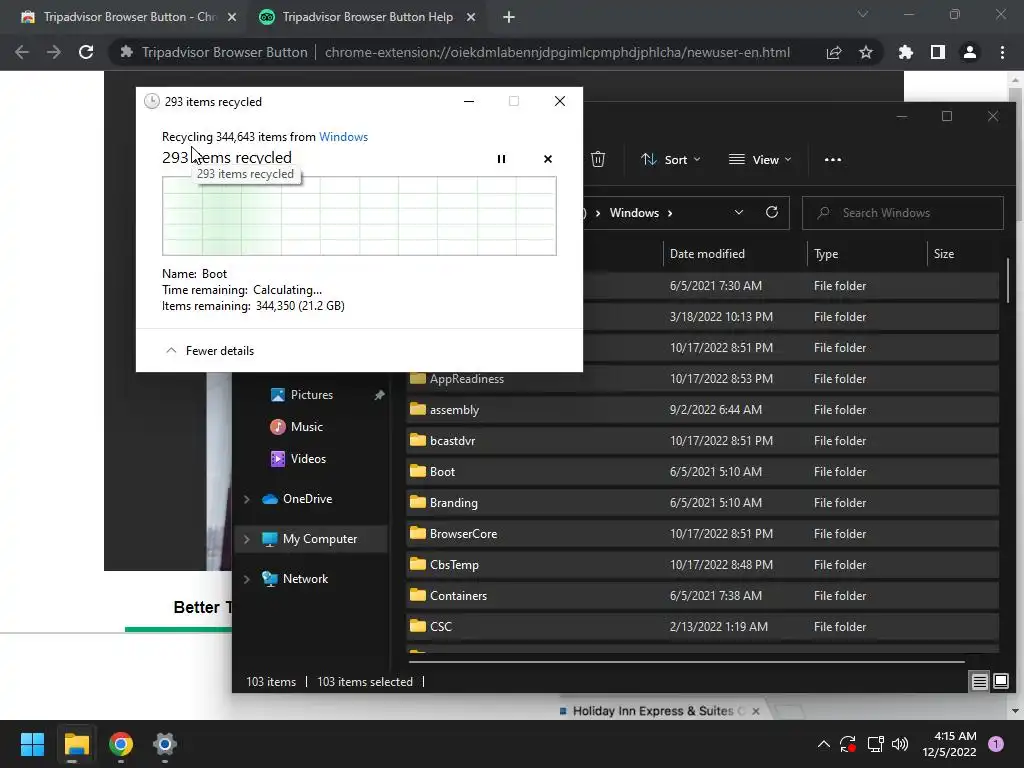Toggle Chrome side panel icon
The image size is (1024, 768).
937,52
